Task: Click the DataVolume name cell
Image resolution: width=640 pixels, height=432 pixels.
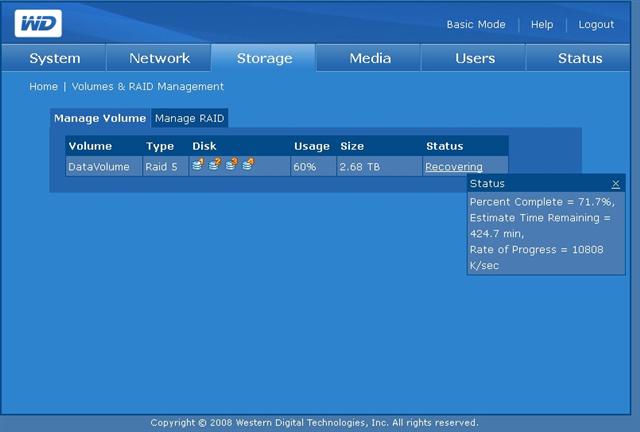Action: pos(104,167)
